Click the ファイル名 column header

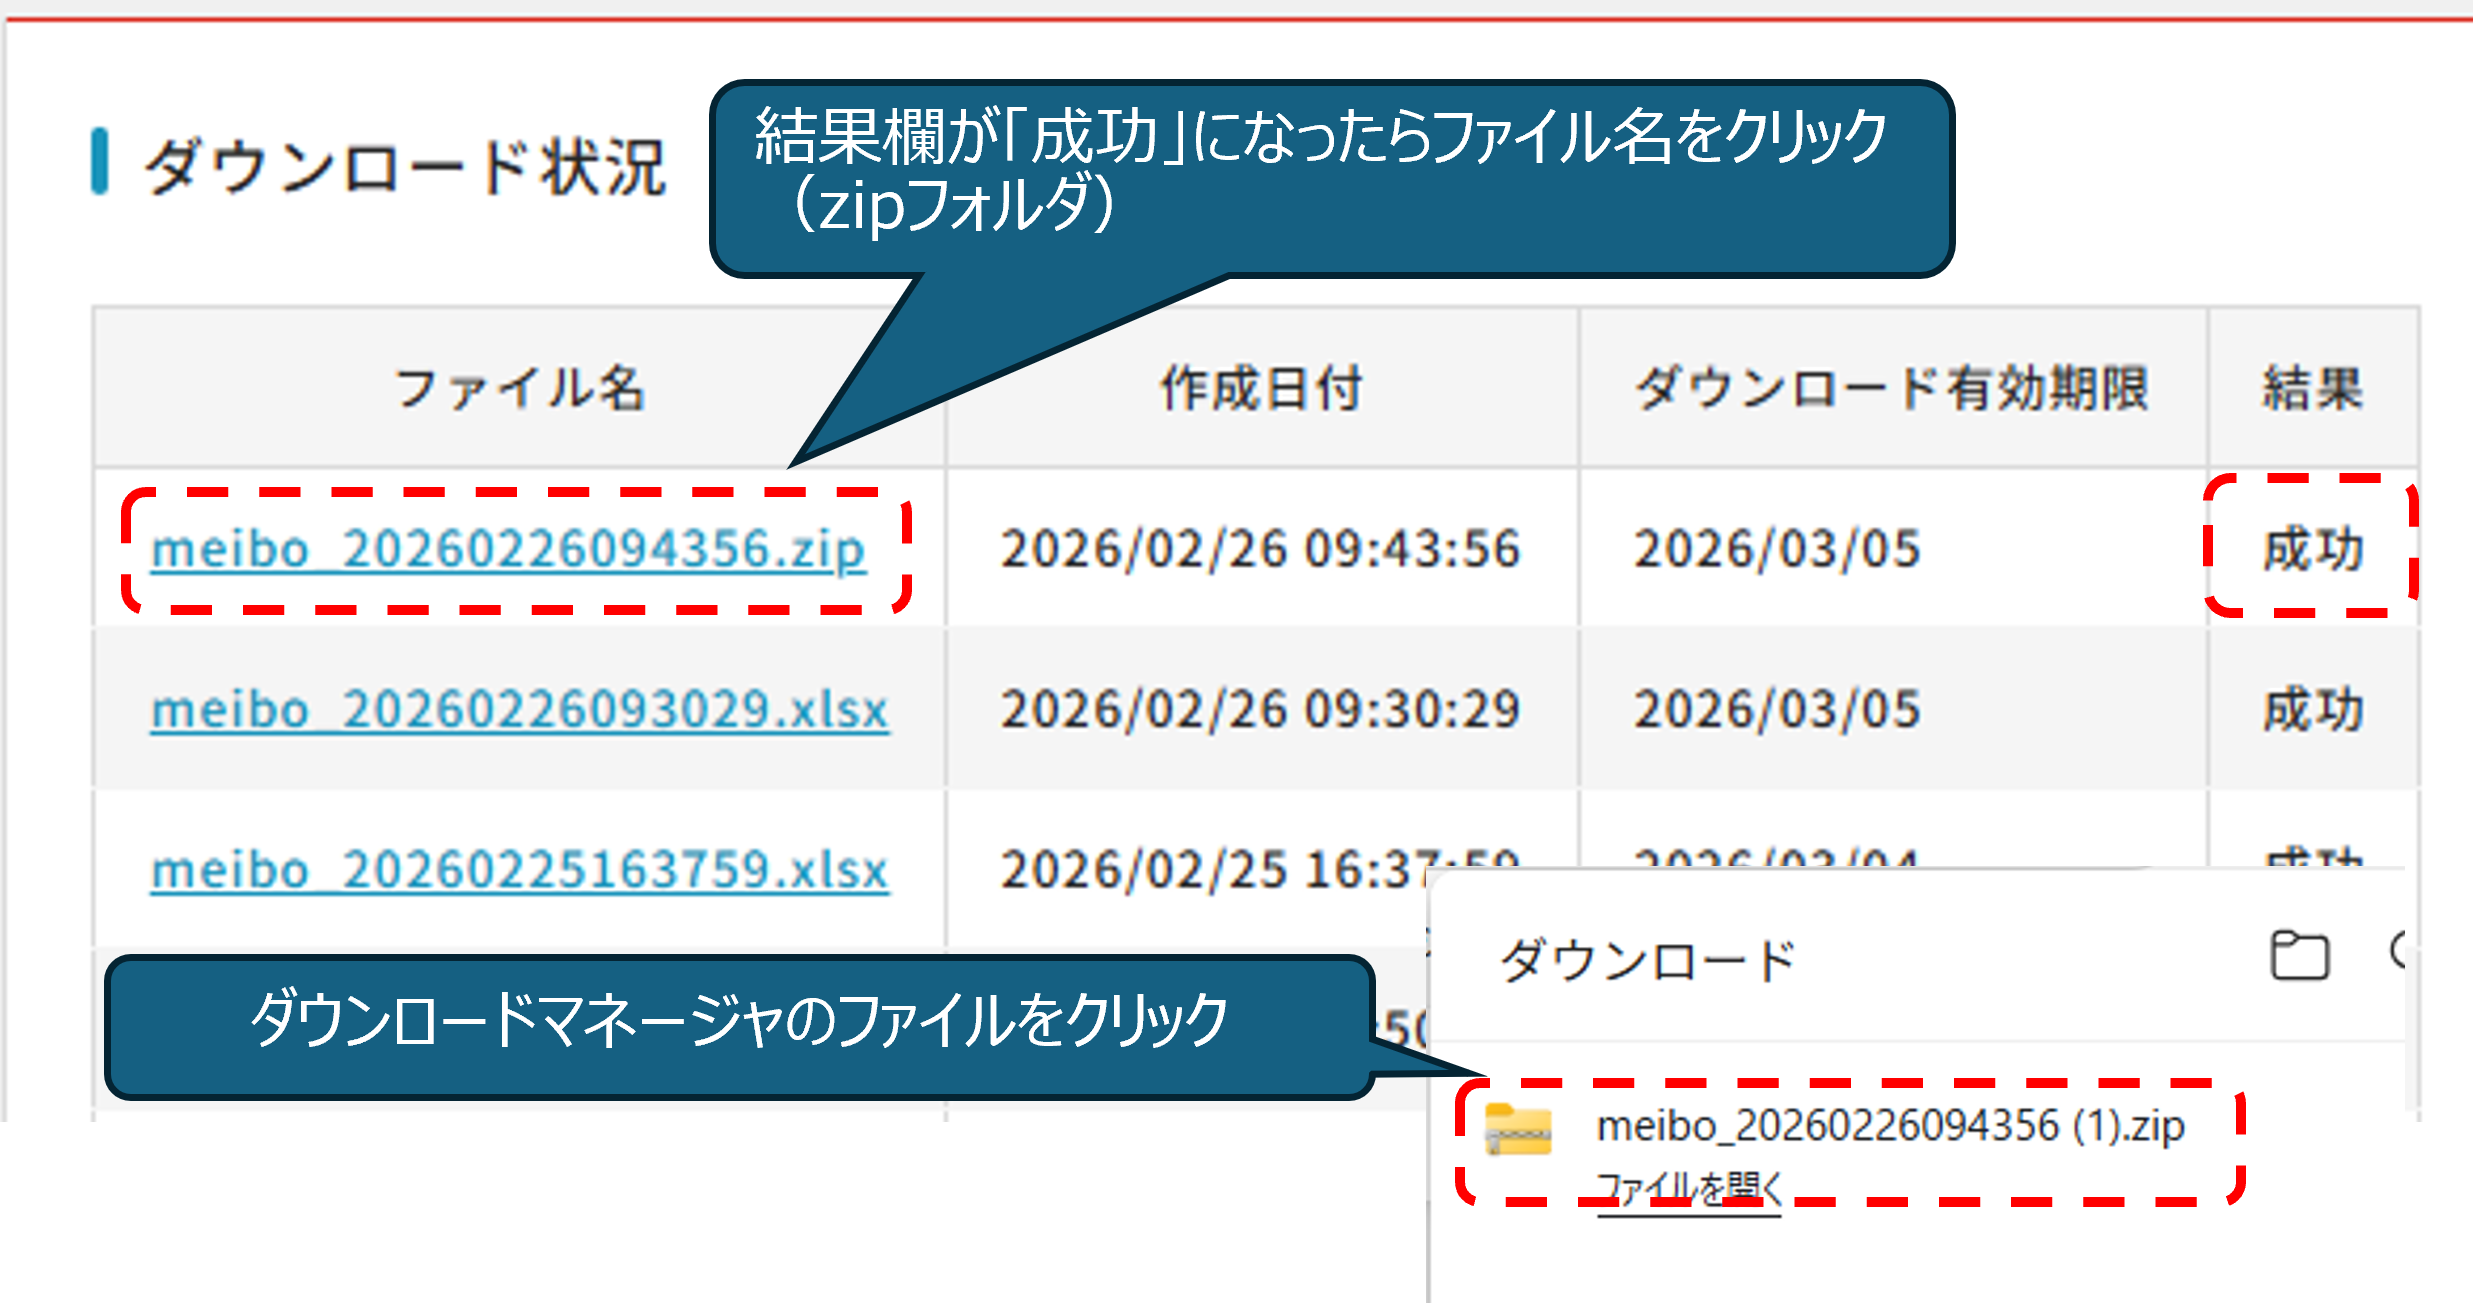[x=519, y=388]
